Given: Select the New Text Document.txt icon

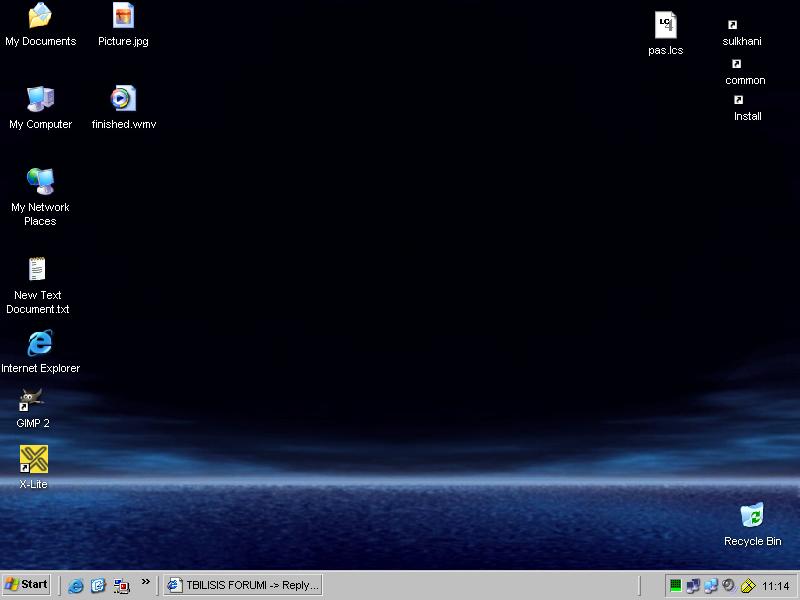Looking at the screenshot, I should coord(37,269).
